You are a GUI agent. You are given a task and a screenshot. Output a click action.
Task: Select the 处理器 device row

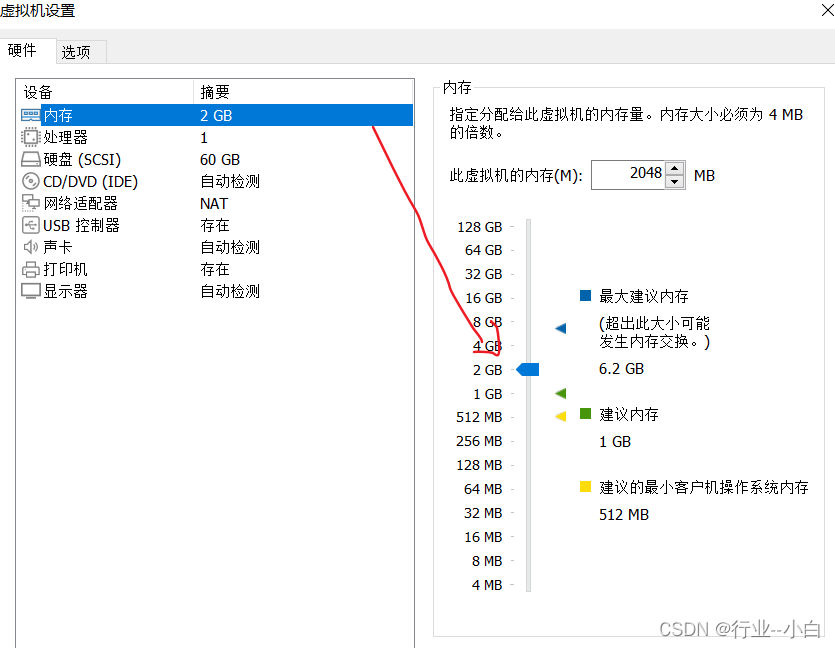tap(216, 137)
